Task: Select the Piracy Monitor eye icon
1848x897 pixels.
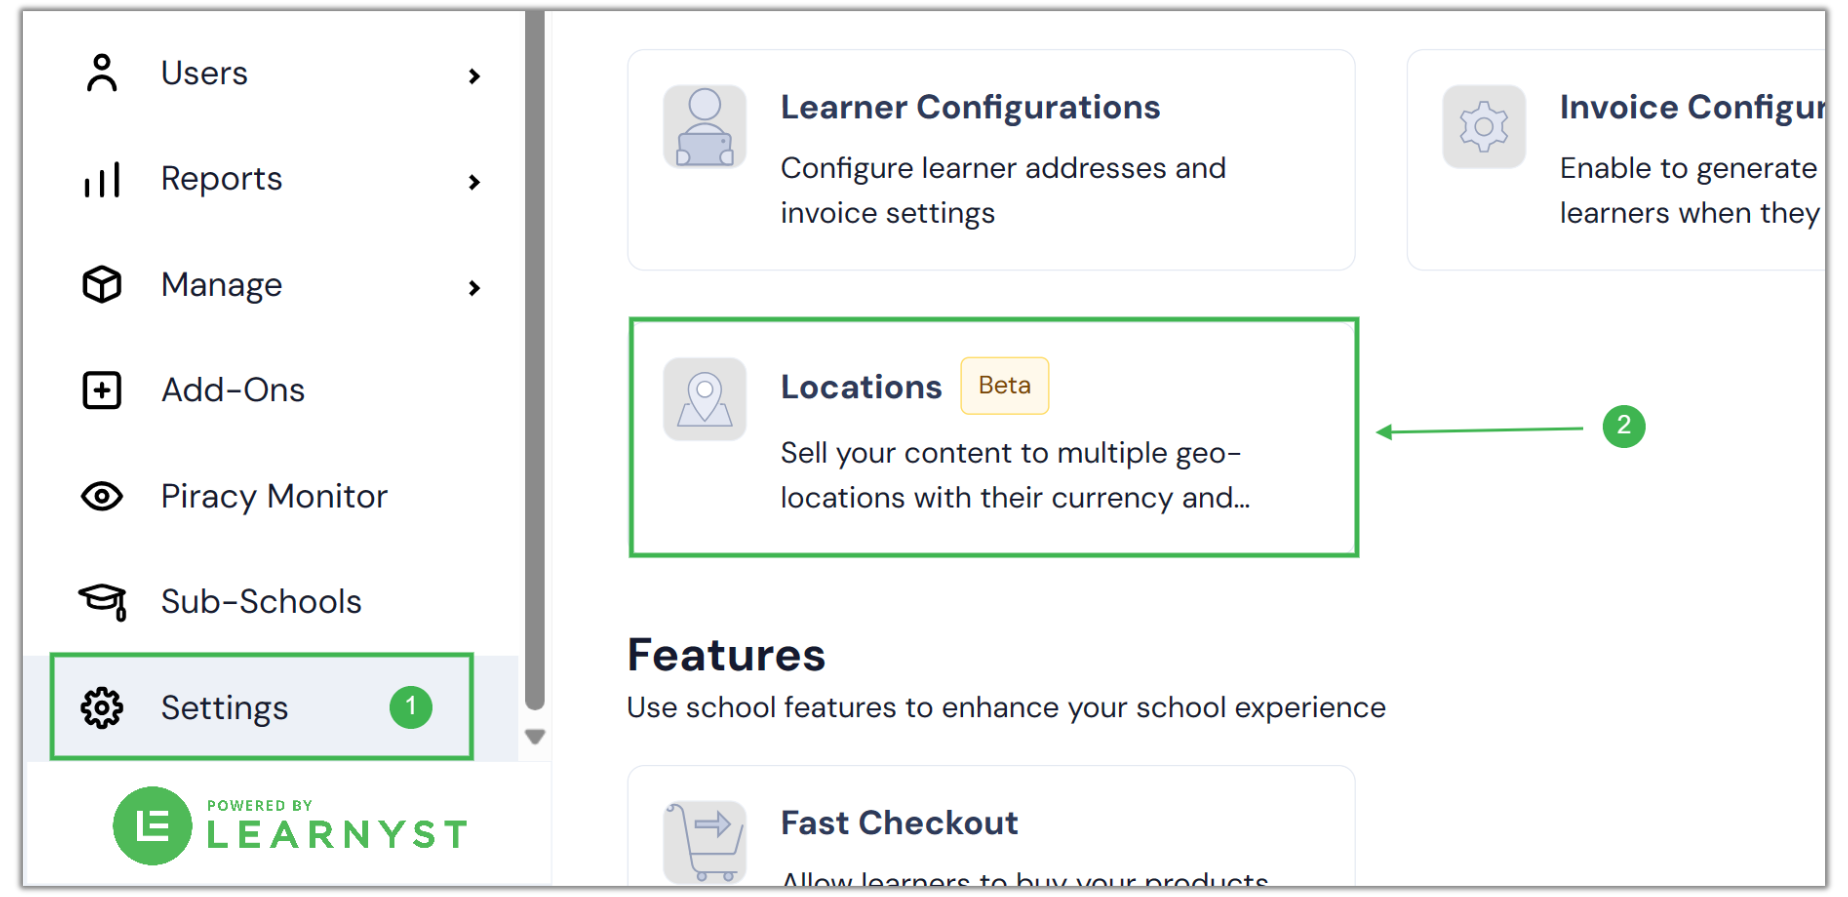Action: click(101, 496)
